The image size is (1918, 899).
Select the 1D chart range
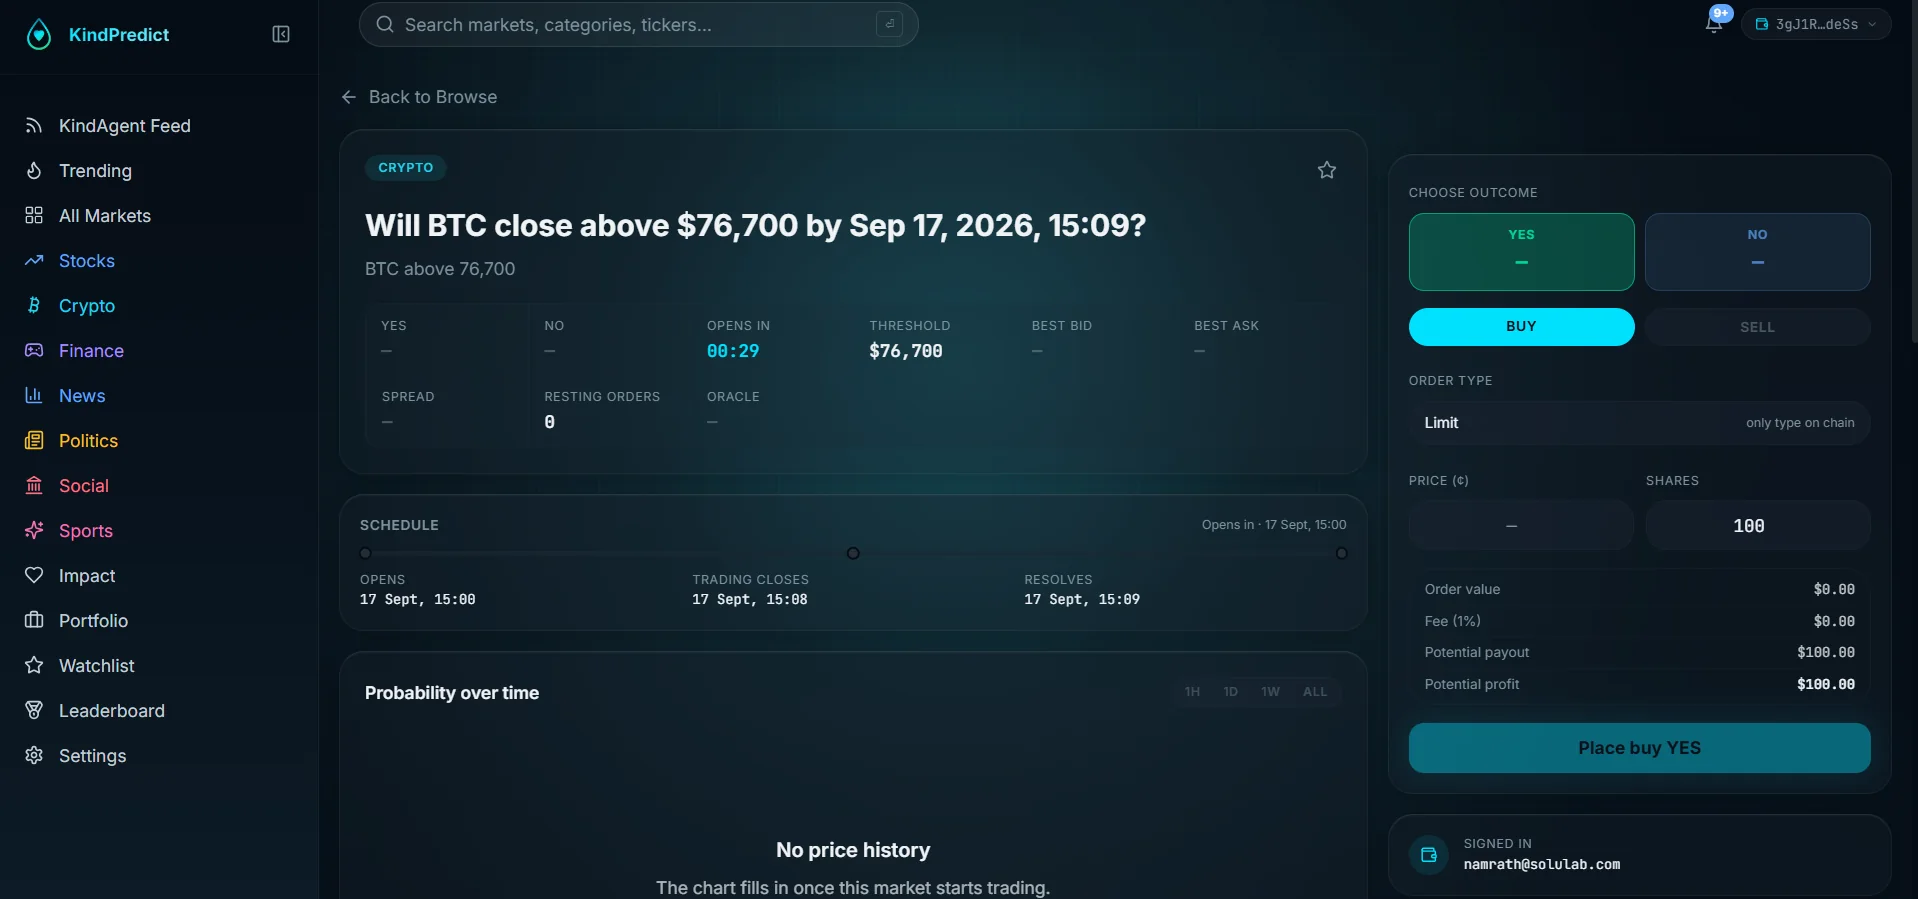1230,692
